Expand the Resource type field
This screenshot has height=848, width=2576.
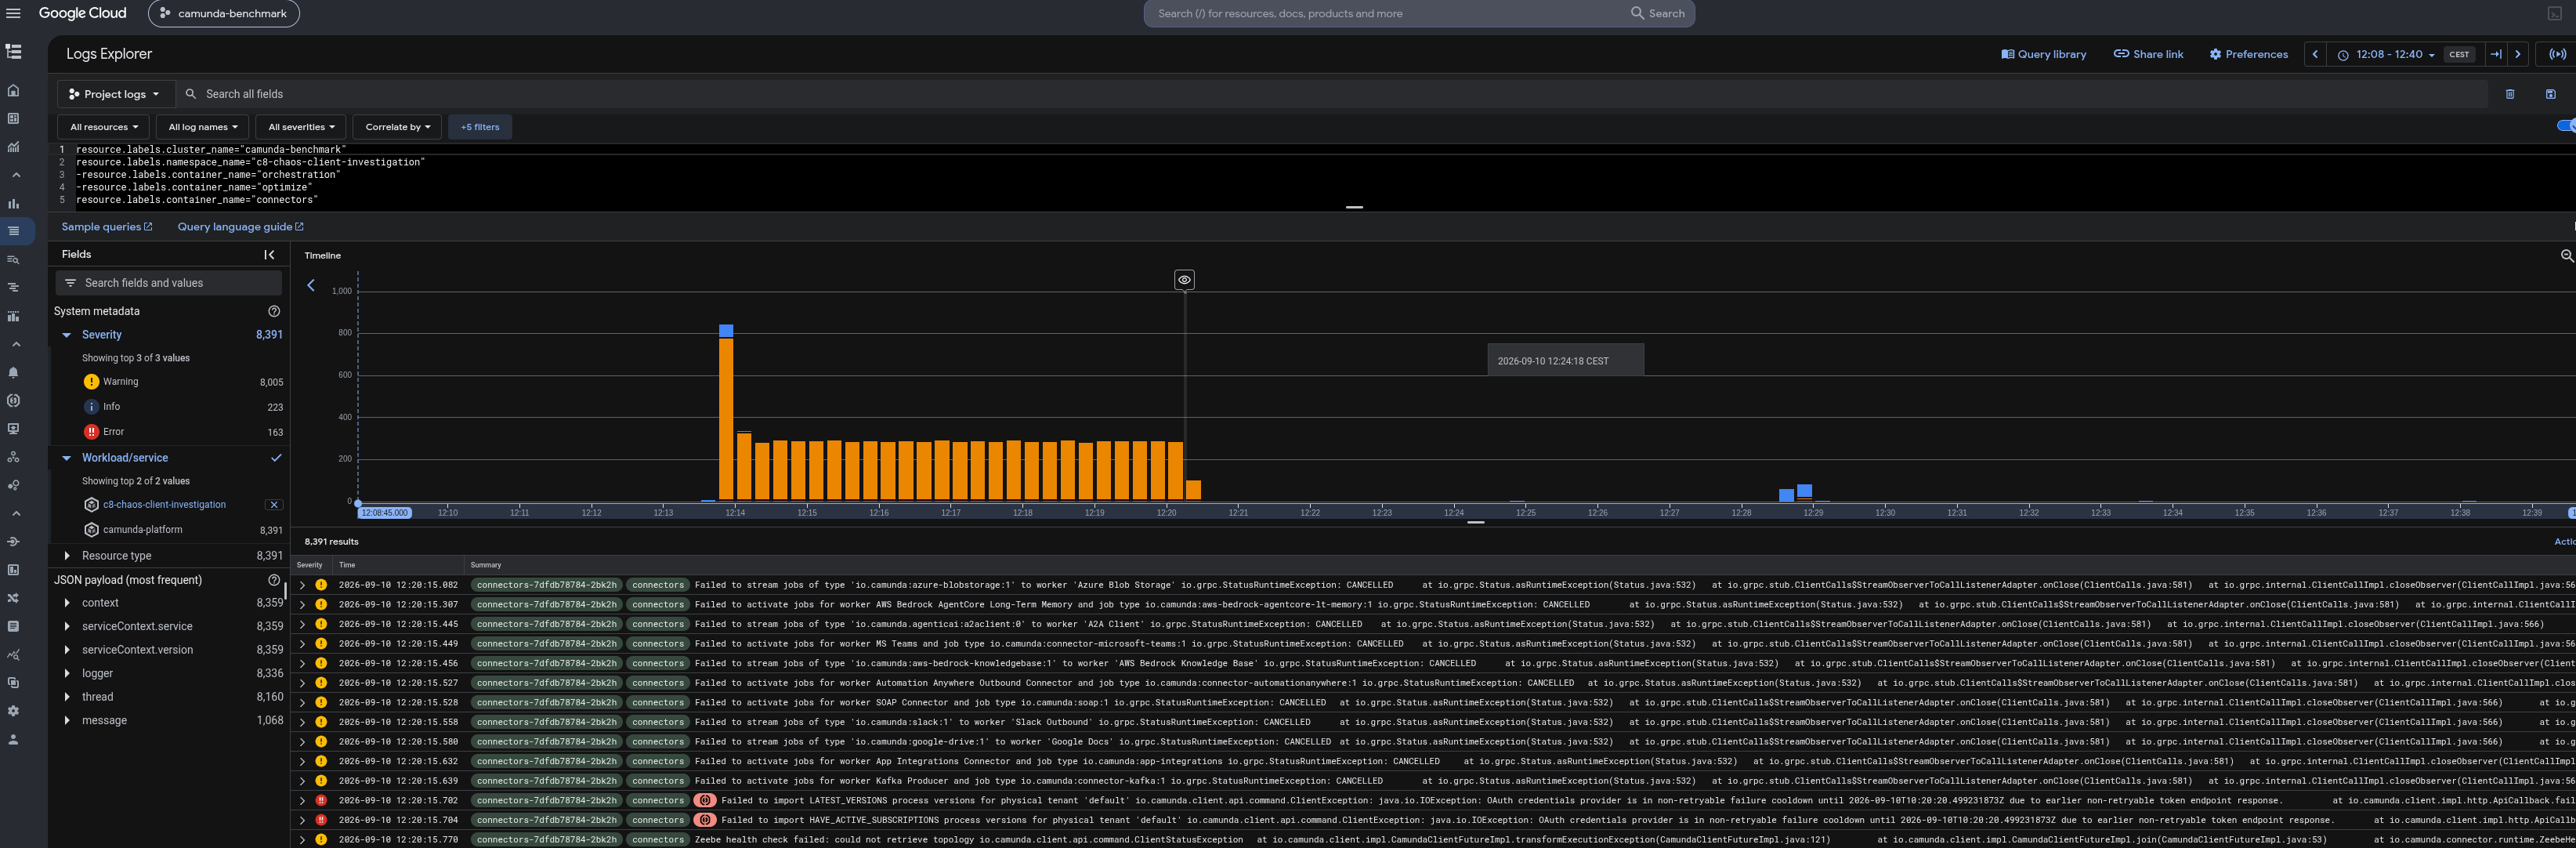tap(67, 556)
